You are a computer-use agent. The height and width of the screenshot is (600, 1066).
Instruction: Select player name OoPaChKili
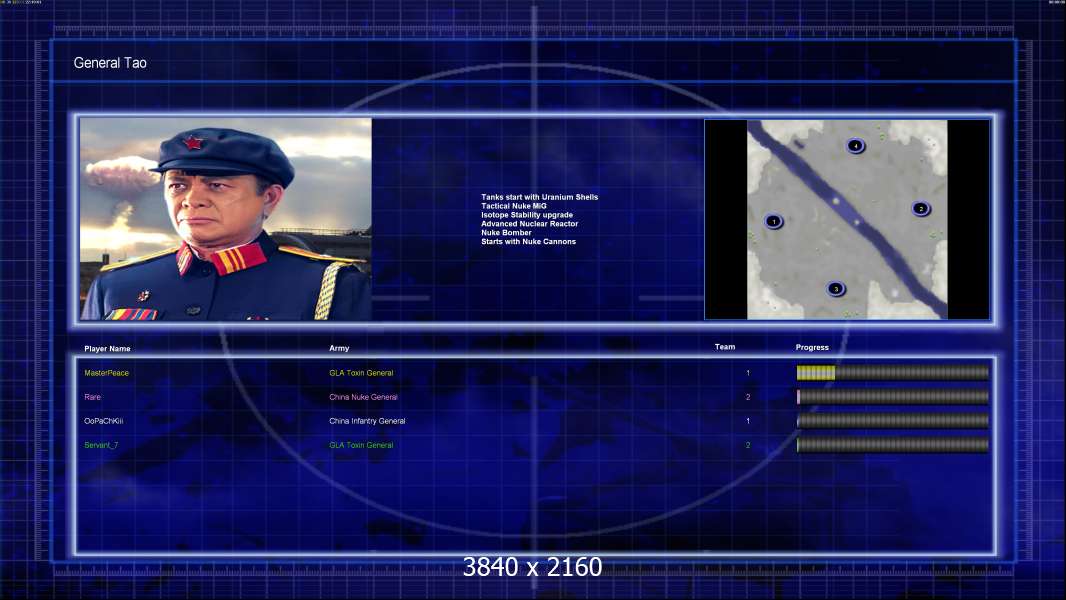point(103,421)
